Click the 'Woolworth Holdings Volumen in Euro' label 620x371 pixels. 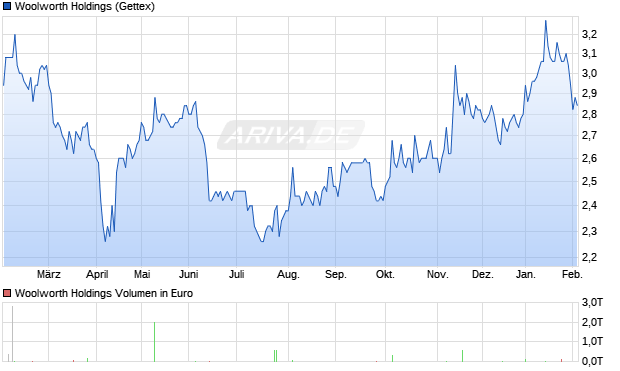[104, 293]
